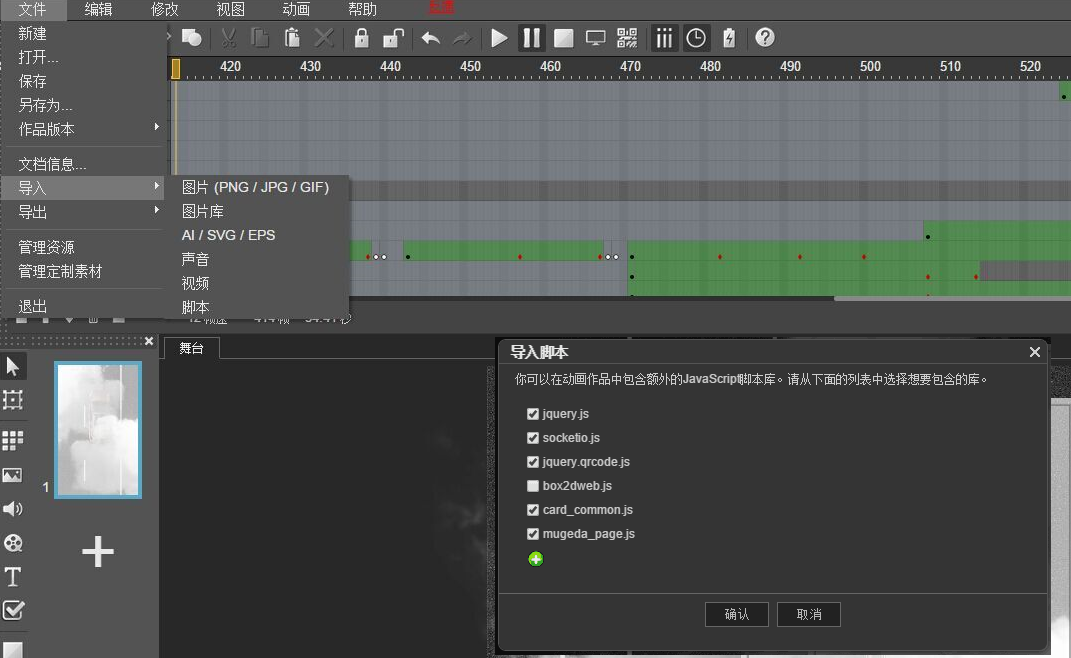This screenshot has width=1071, height=658.
Task: Click the QR code preview icon
Action: [627, 38]
